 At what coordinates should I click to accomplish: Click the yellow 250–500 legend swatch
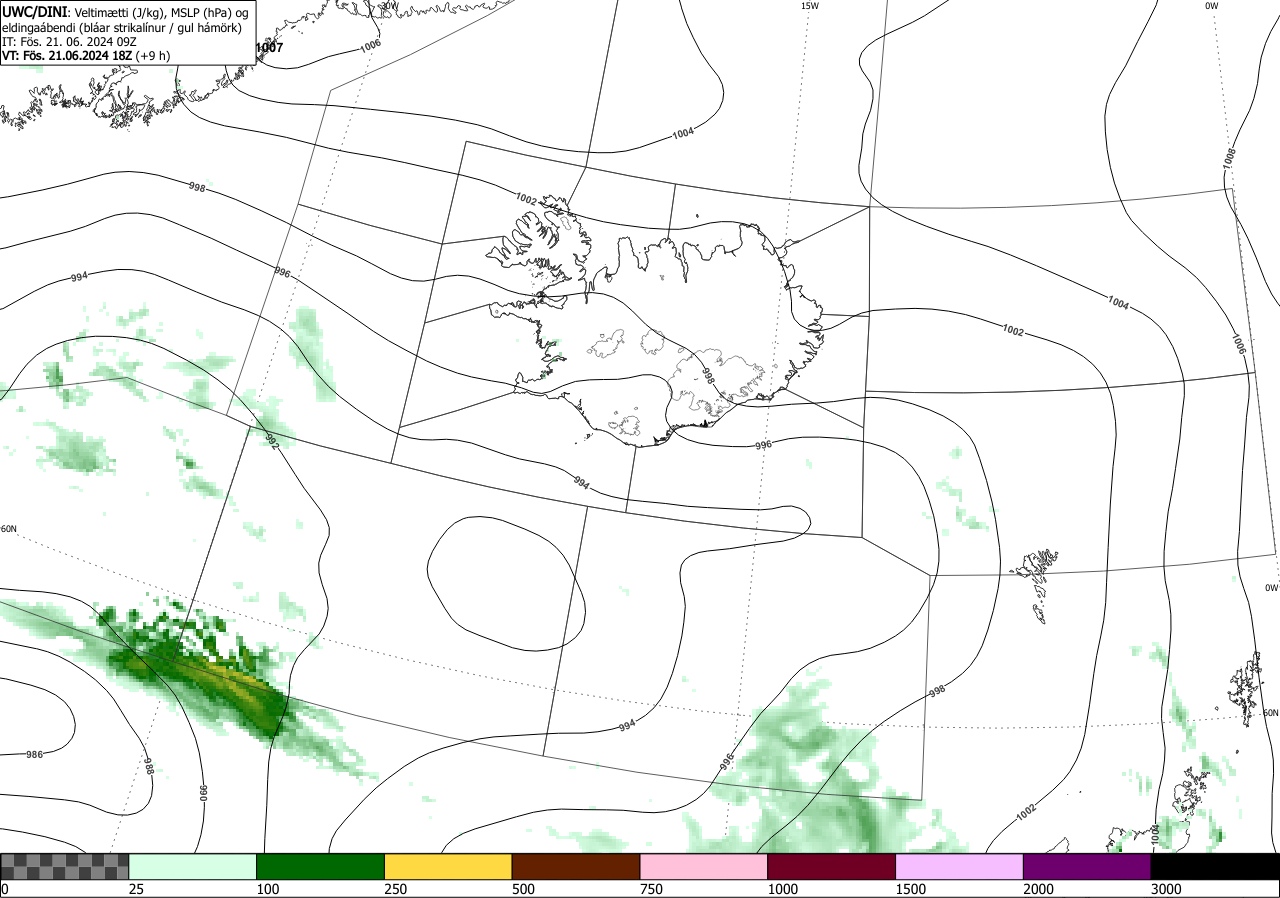(448, 866)
